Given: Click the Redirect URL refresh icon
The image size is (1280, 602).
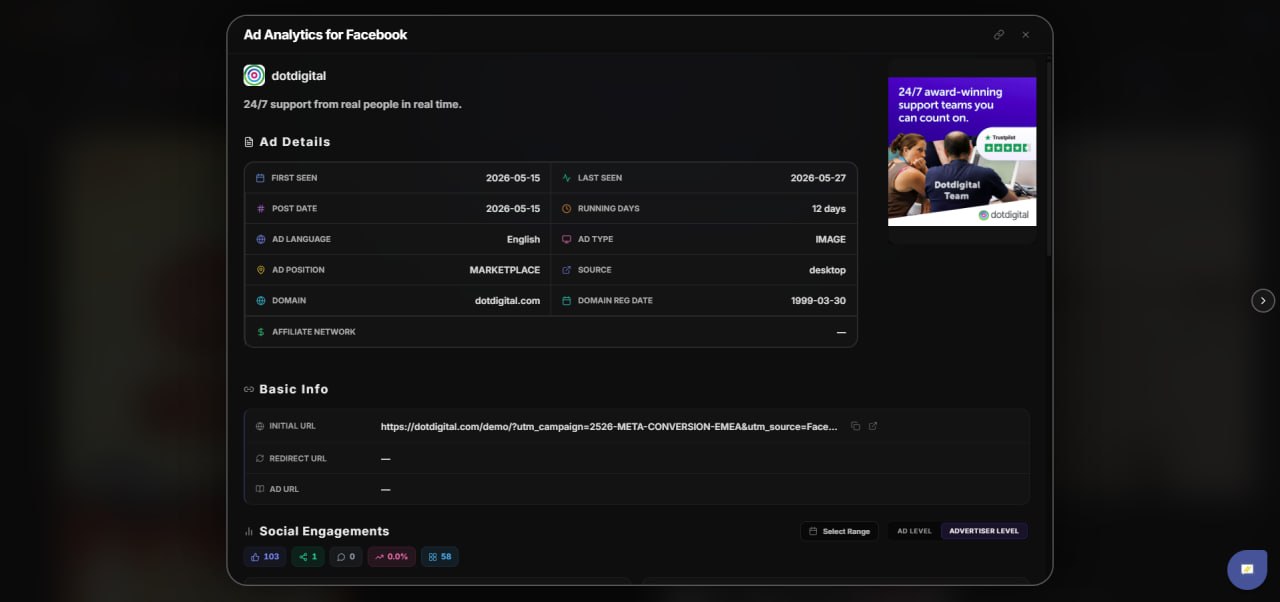Looking at the screenshot, I should (260, 458).
